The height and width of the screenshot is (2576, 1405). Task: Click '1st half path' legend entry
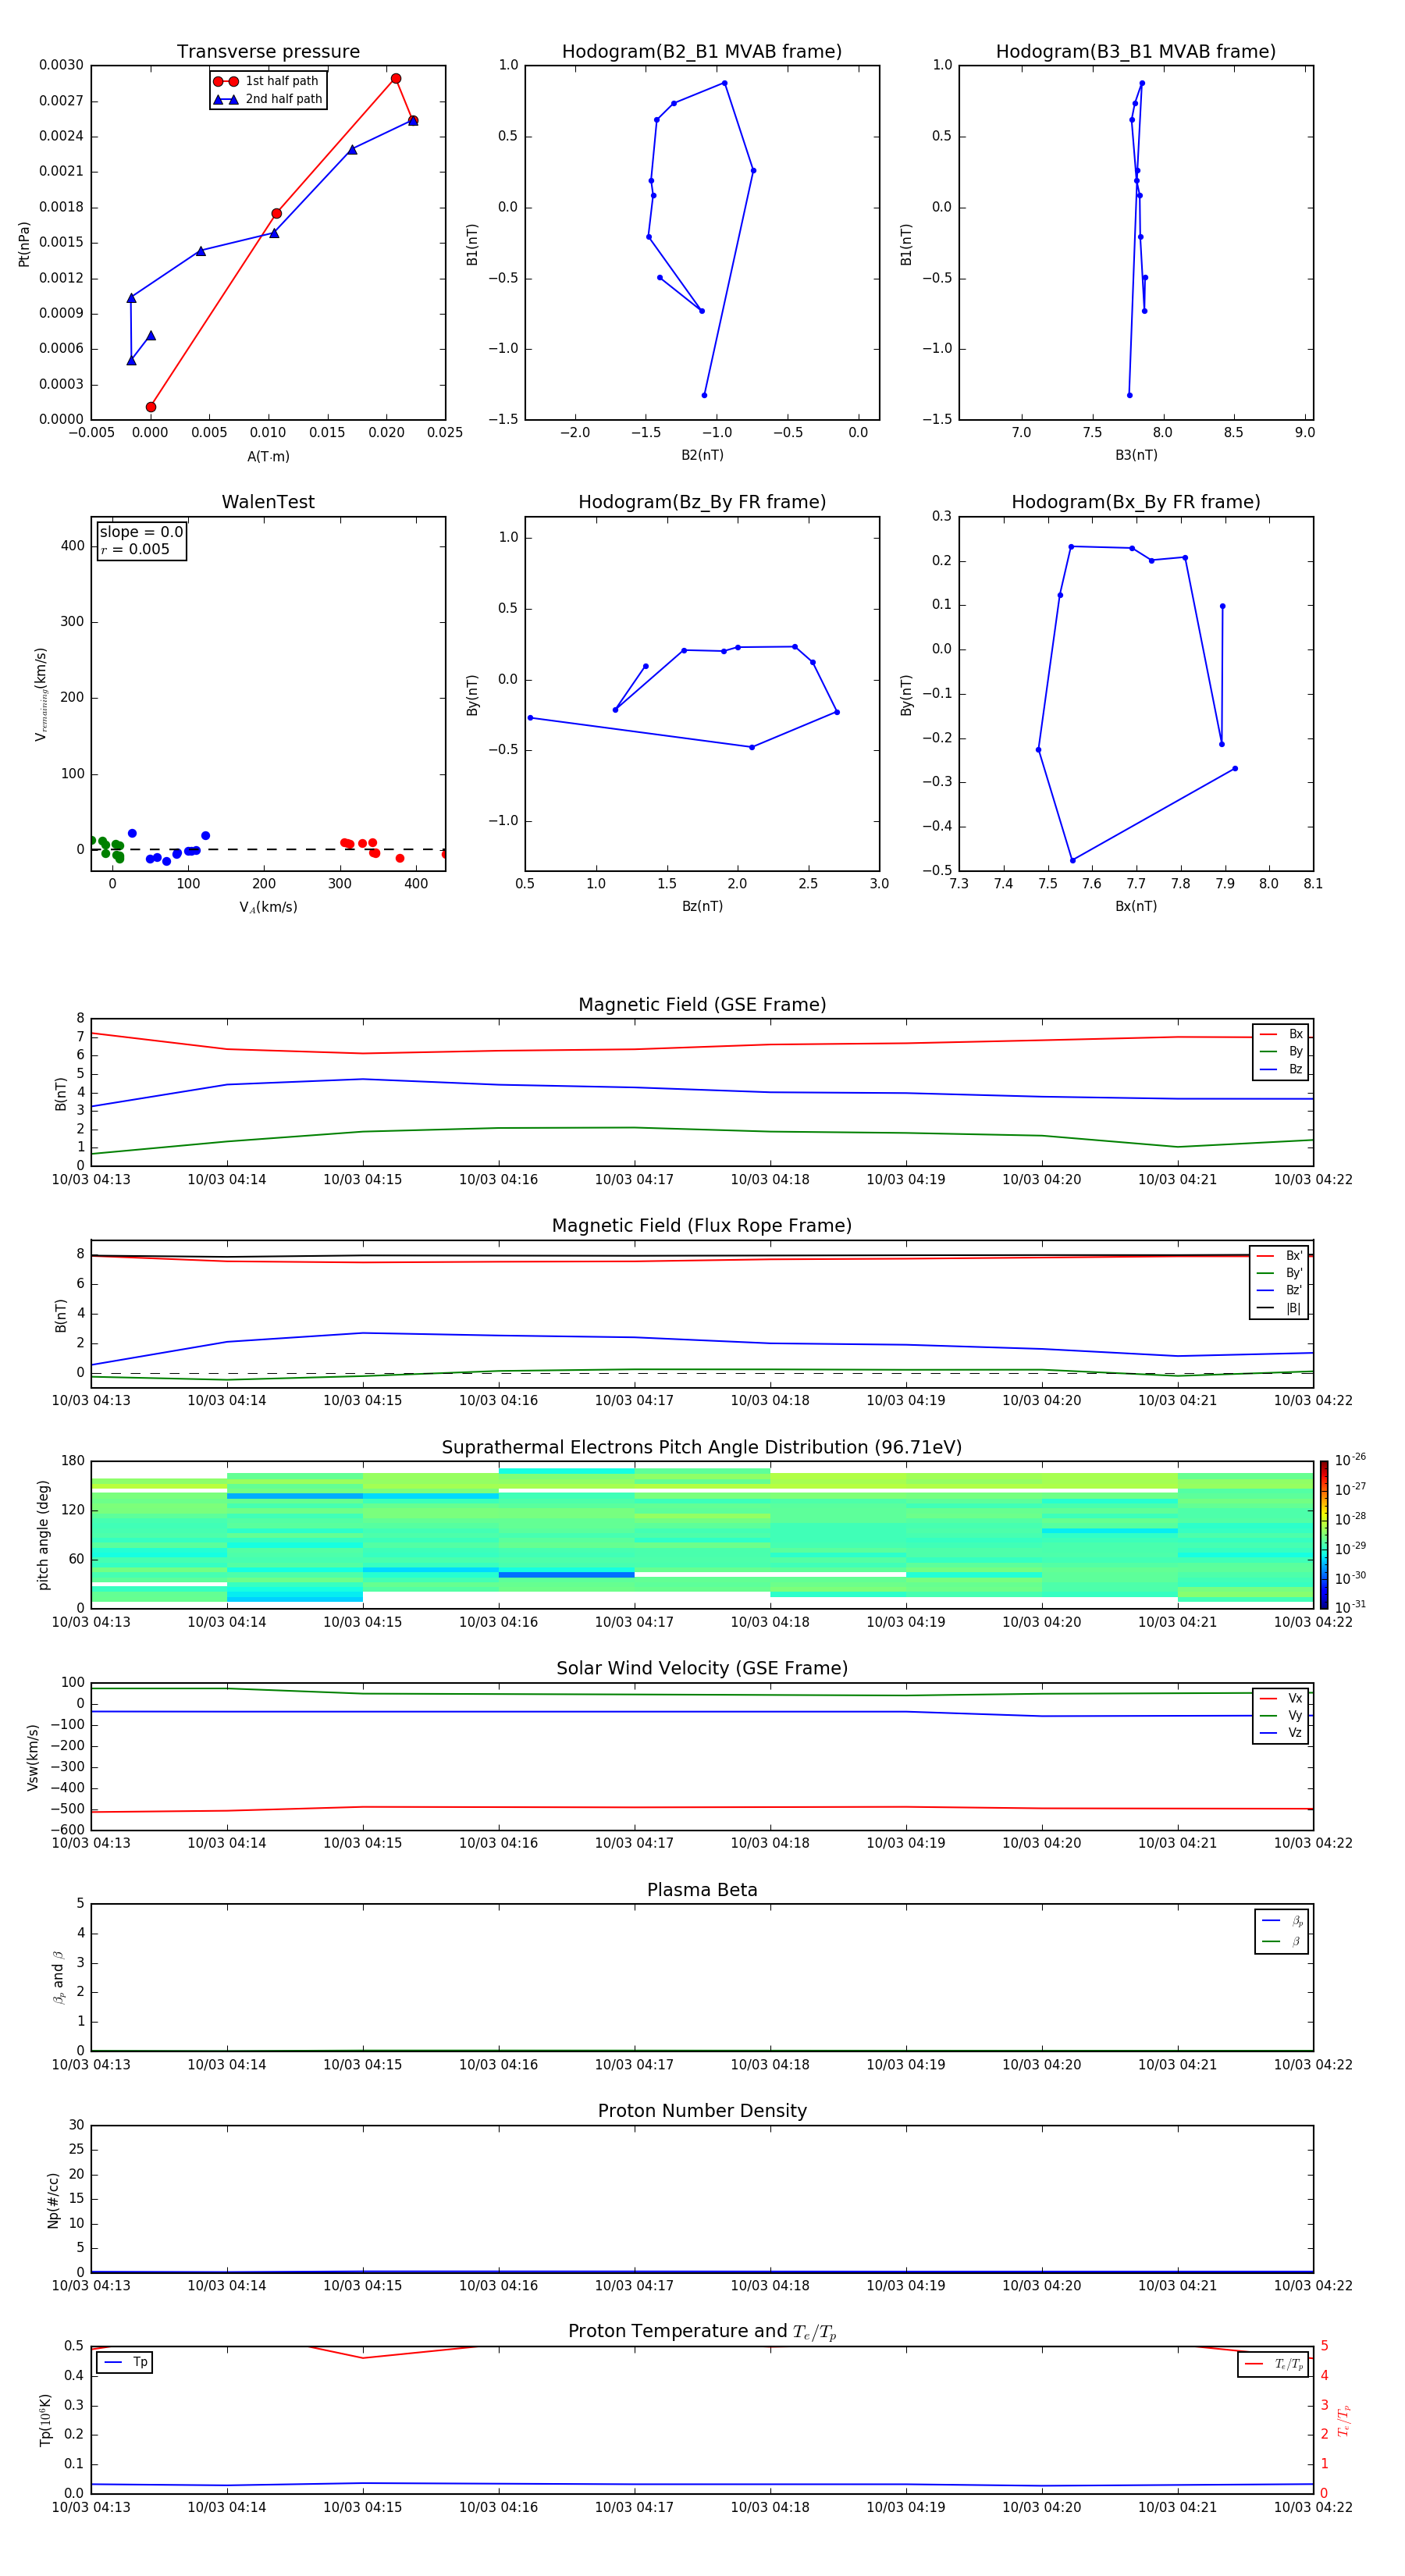(x=266, y=81)
